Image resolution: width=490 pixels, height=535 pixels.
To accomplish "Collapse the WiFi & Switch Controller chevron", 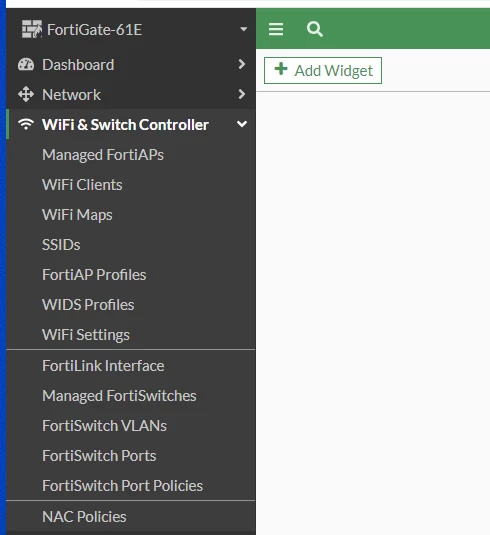I will tap(242, 124).
